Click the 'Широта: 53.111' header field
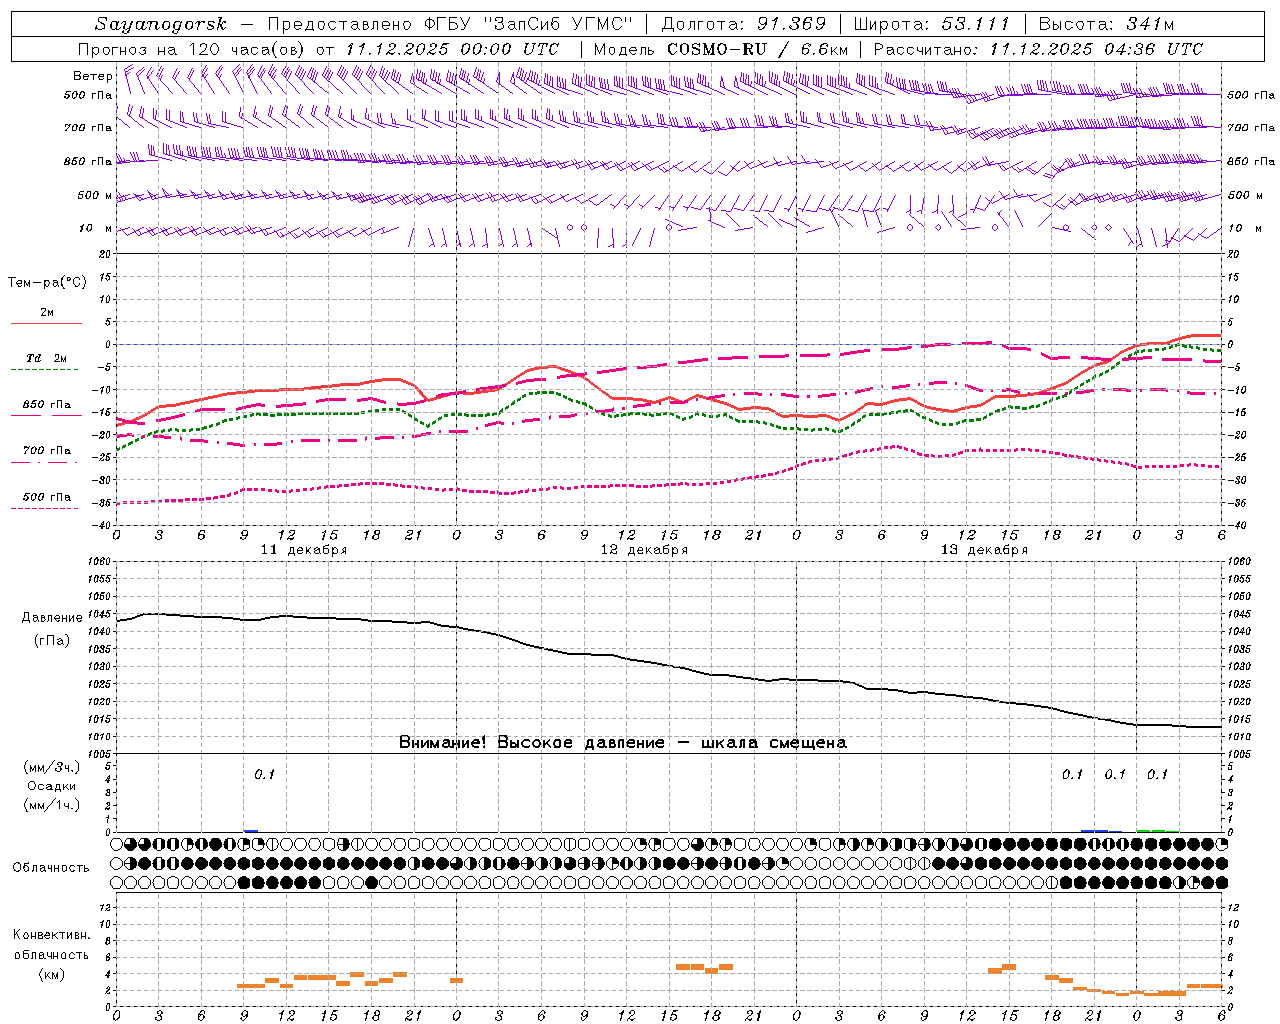 tap(932, 24)
